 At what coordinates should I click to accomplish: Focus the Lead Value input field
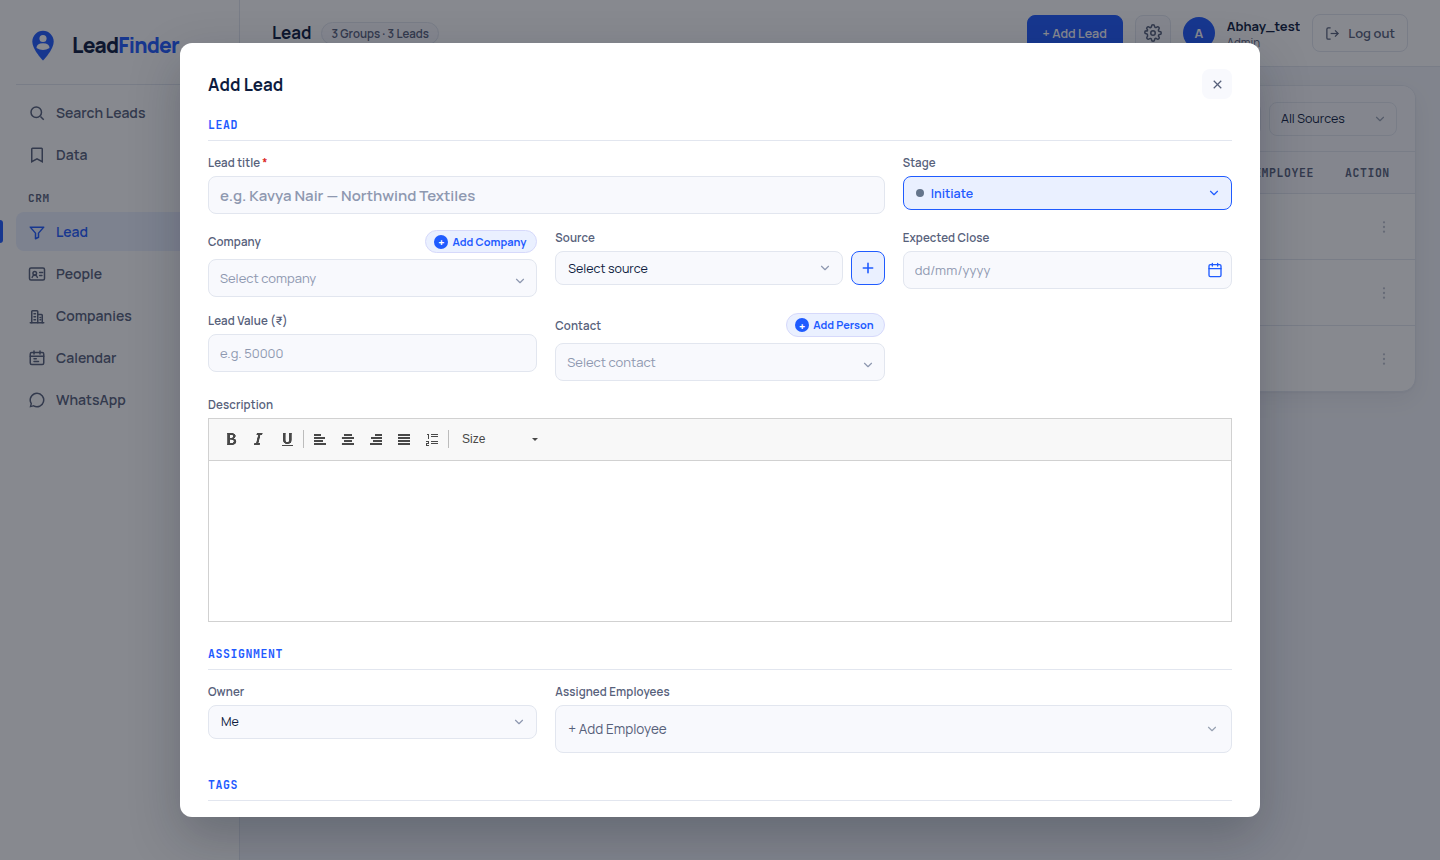372,353
